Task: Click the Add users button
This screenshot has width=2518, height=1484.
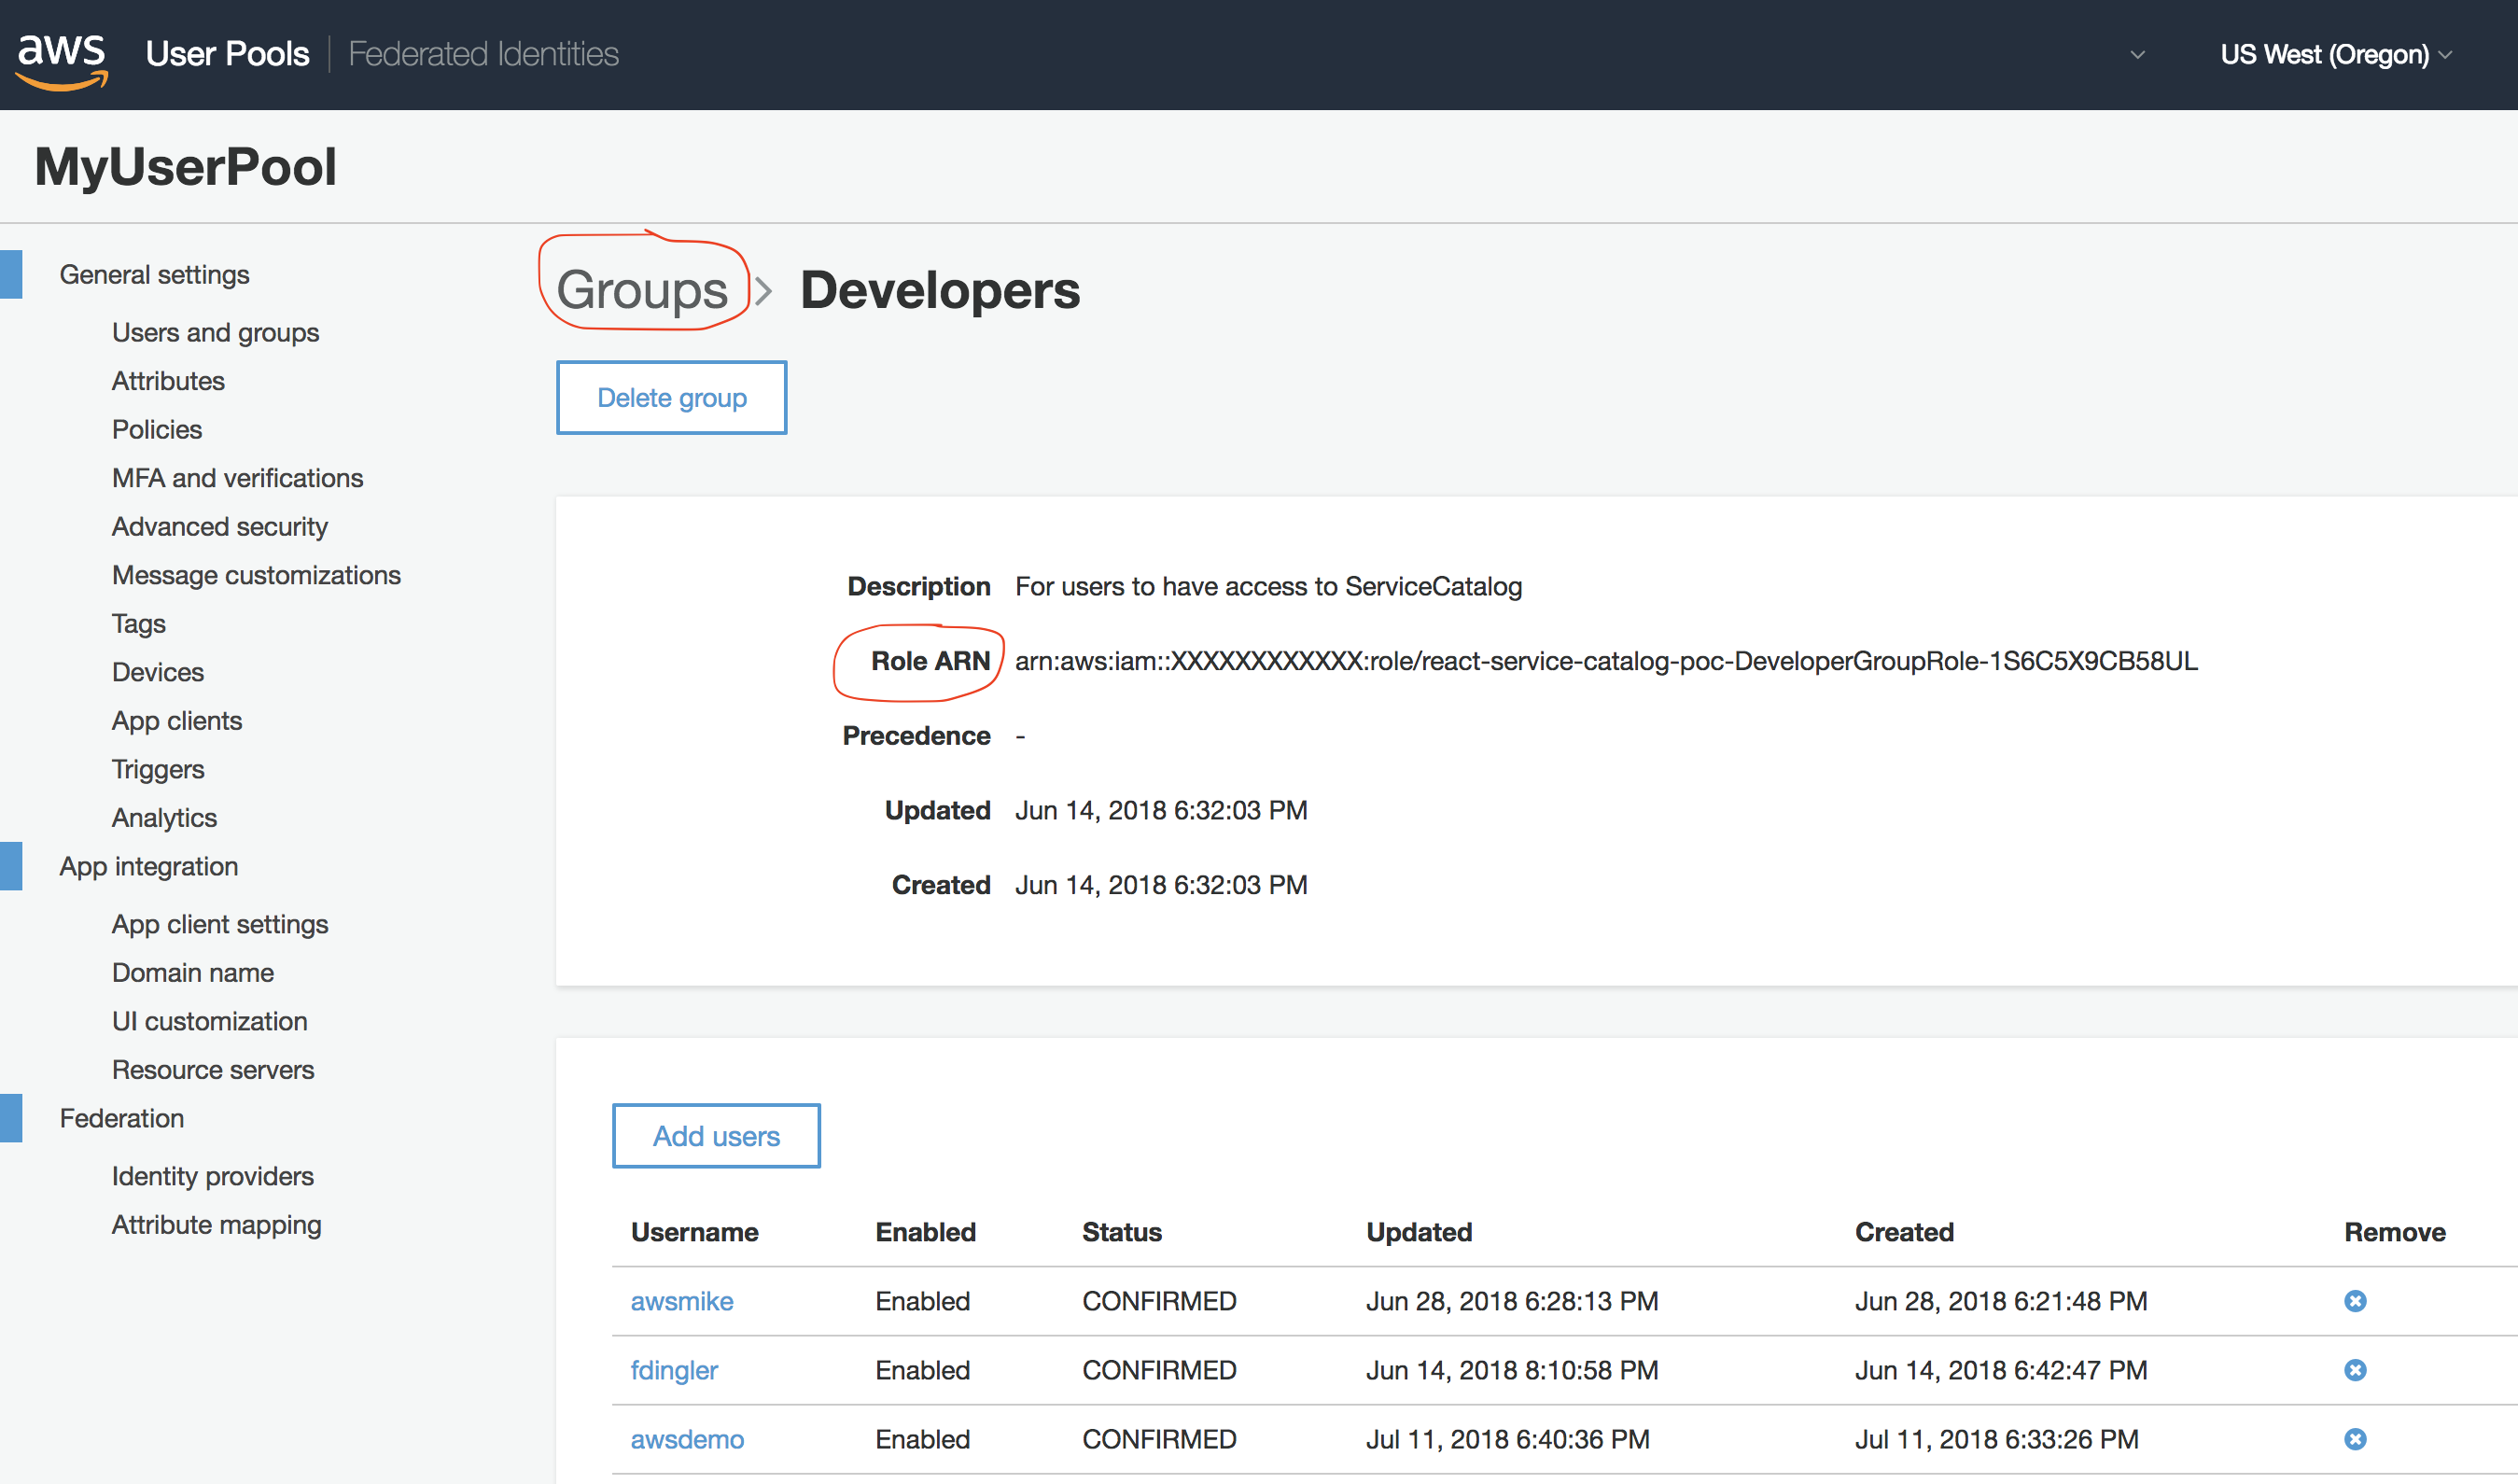Action: (715, 1136)
